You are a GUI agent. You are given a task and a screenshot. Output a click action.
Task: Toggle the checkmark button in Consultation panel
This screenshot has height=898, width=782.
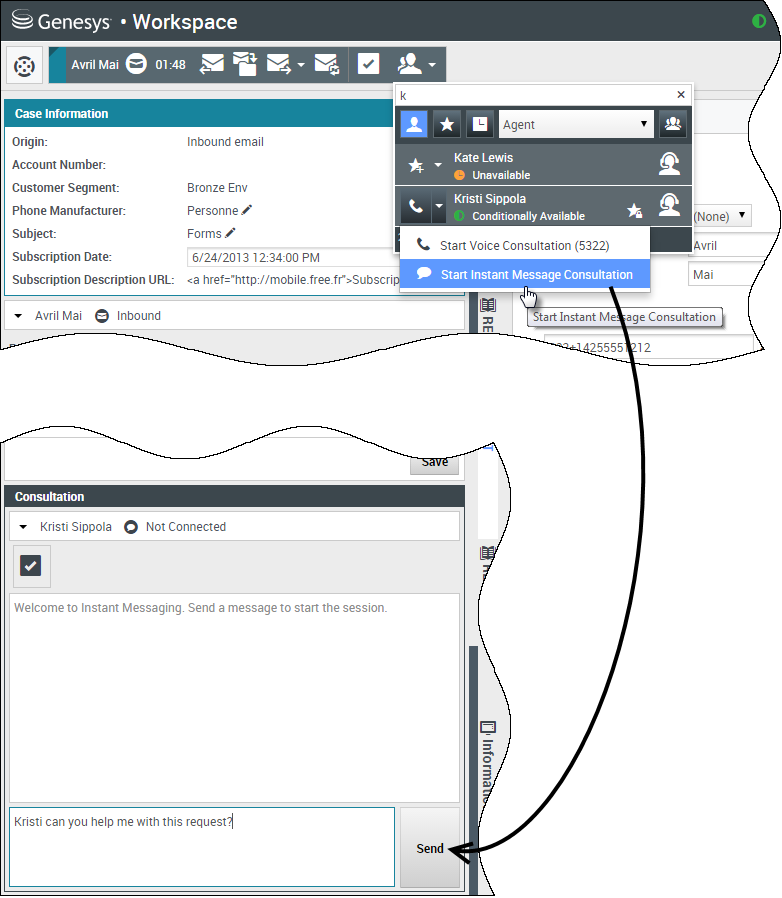click(x=31, y=566)
